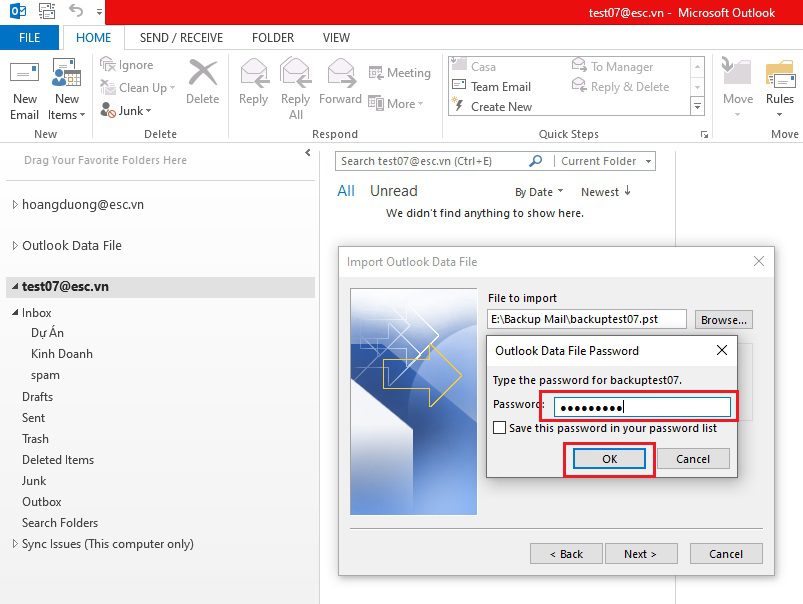The image size is (803, 604).
Task: Select the To Manager quick step
Action: point(612,67)
